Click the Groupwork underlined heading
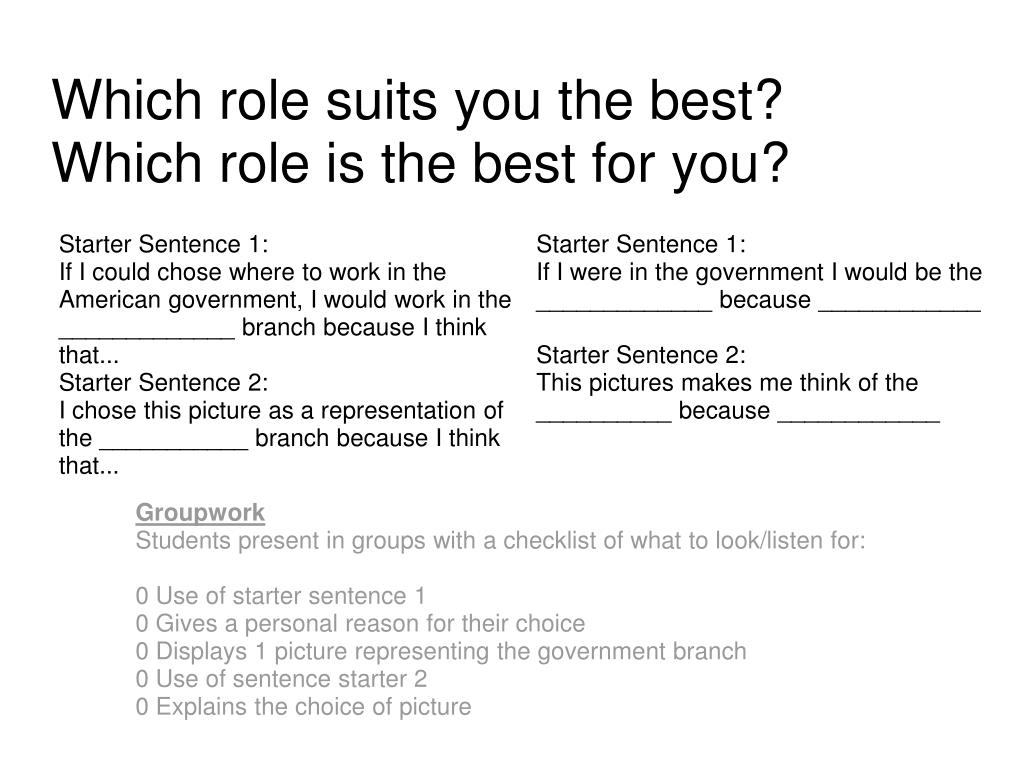 coord(200,513)
